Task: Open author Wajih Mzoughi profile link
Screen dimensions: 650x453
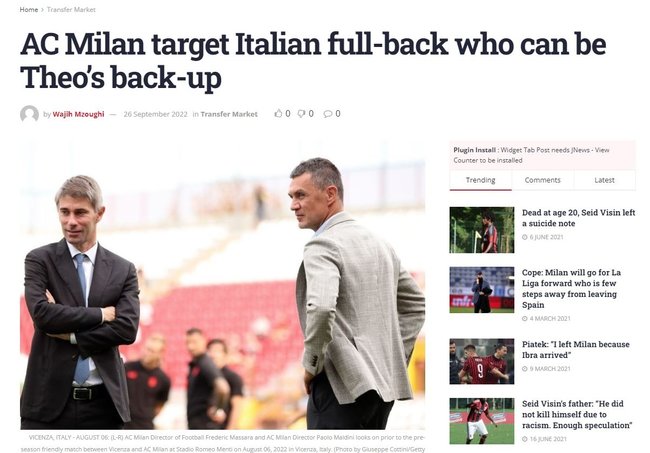Action: (x=78, y=114)
